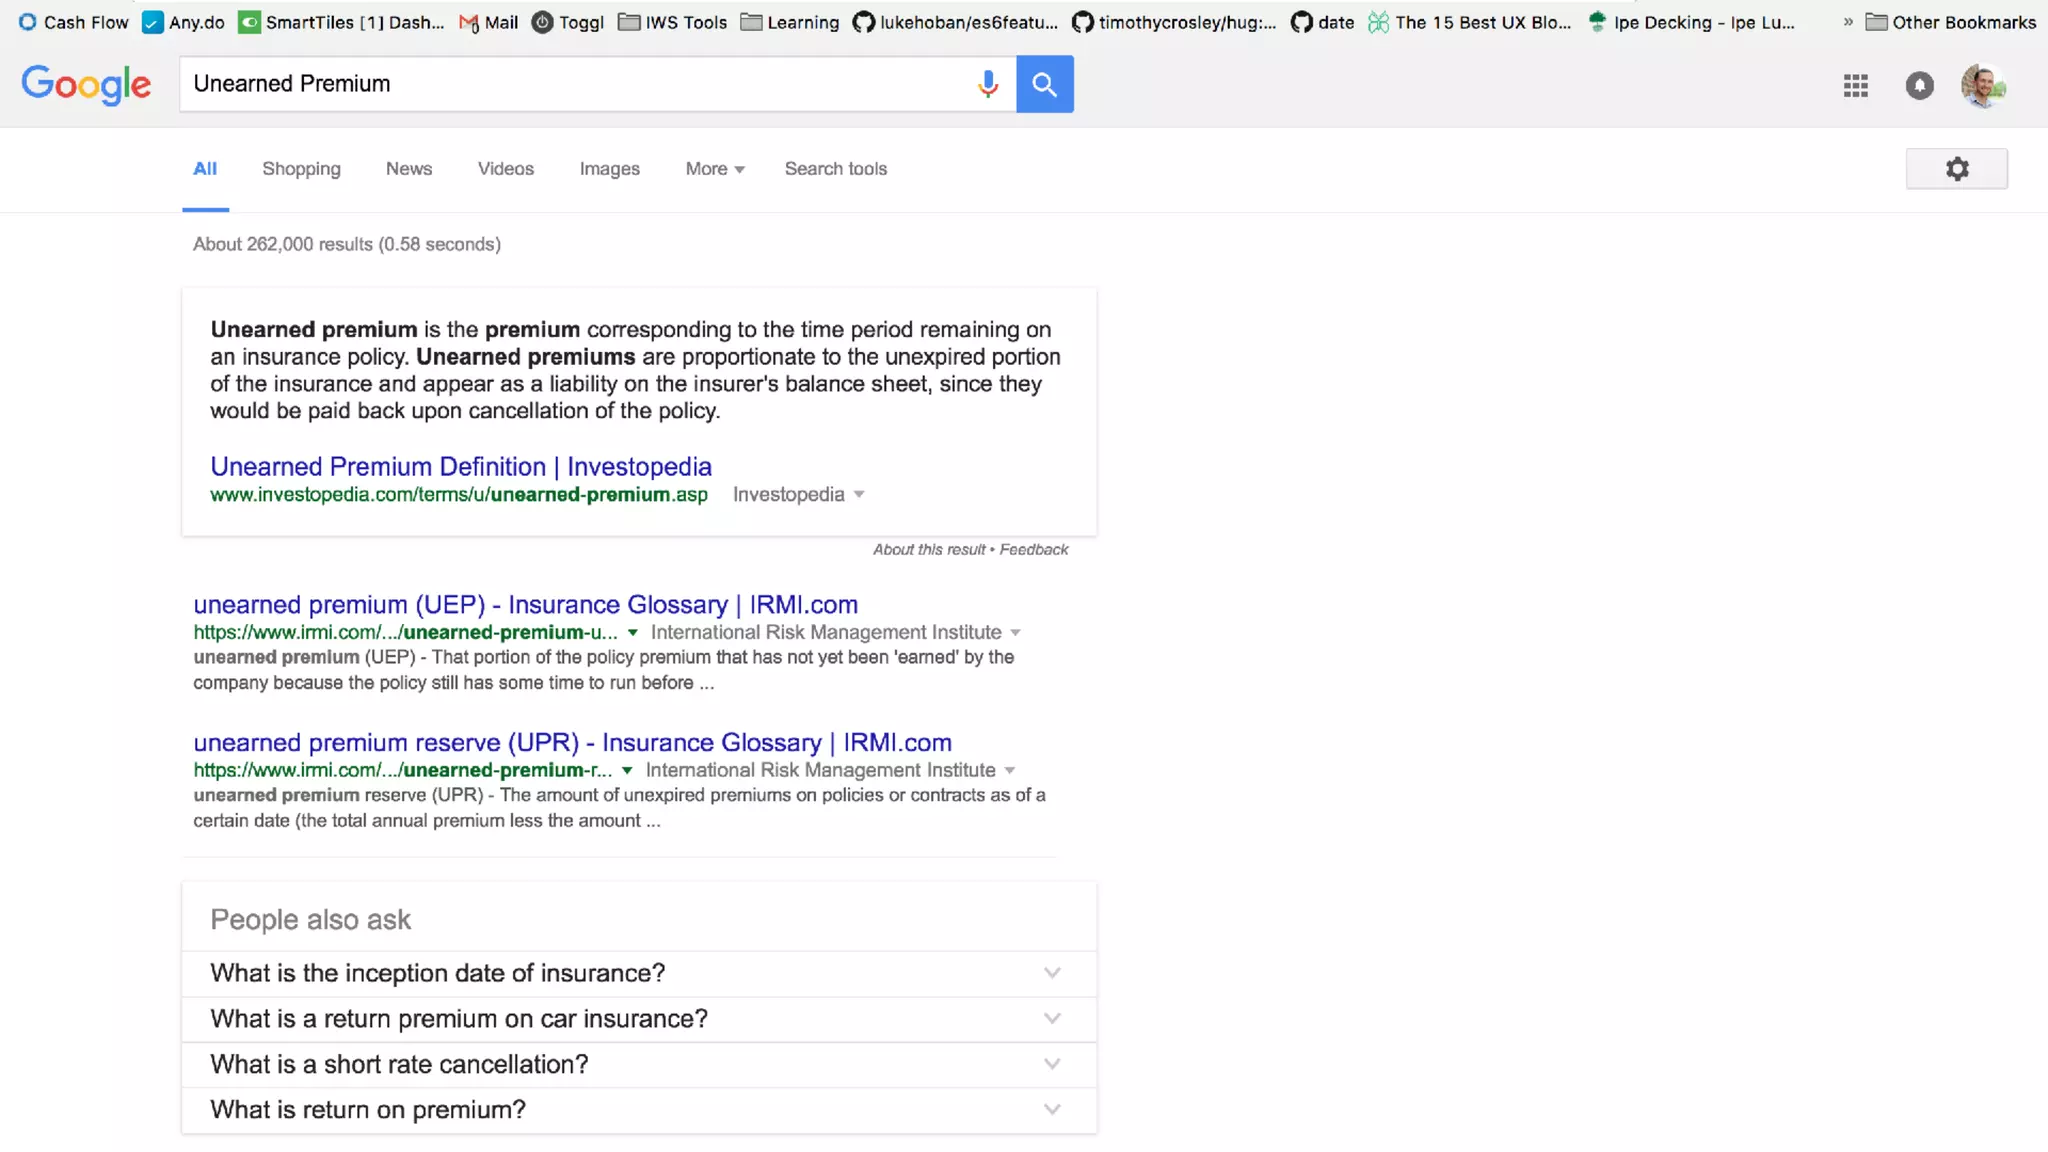Open Unearned Premium Definition Investopedia link
Screen dimensions: 2048x1152
pos(460,467)
